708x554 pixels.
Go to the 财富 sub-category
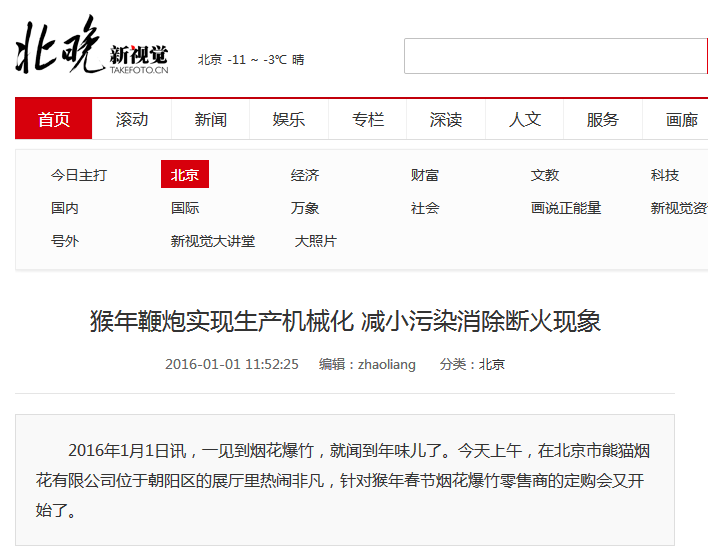coord(425,175)
